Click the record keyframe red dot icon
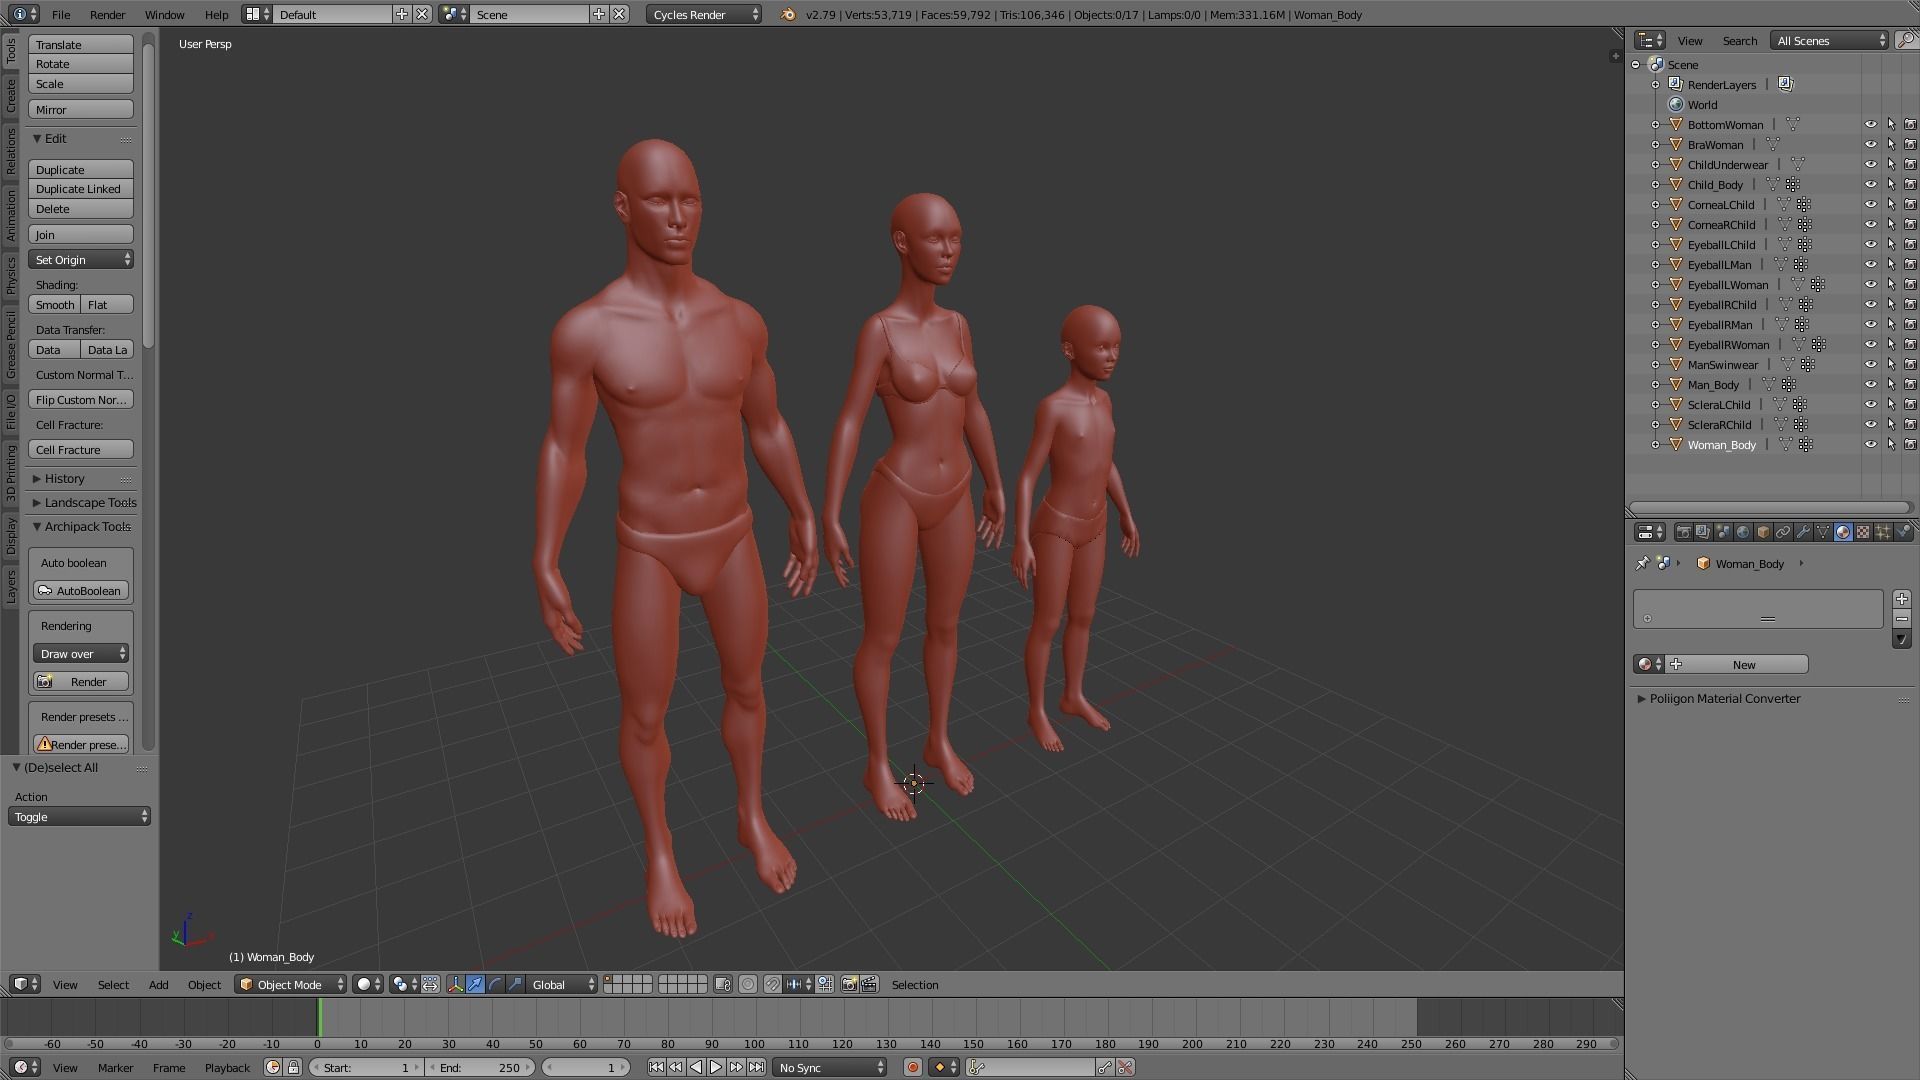Image resolution: width=1920 pixels, height=1080 pixels. 912,1068
